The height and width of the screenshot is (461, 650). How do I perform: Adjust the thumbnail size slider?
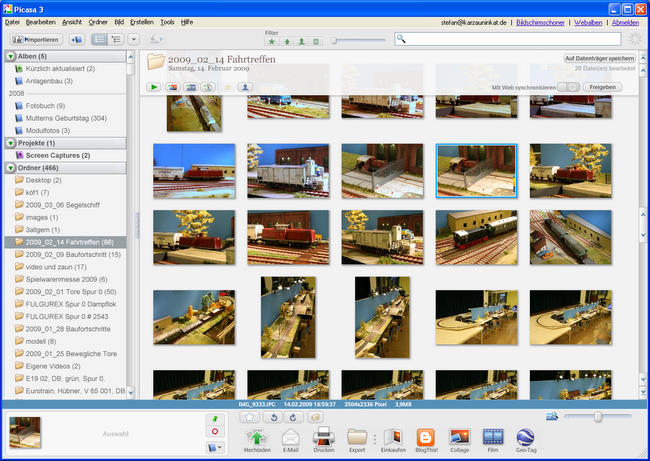pos(598,416)
